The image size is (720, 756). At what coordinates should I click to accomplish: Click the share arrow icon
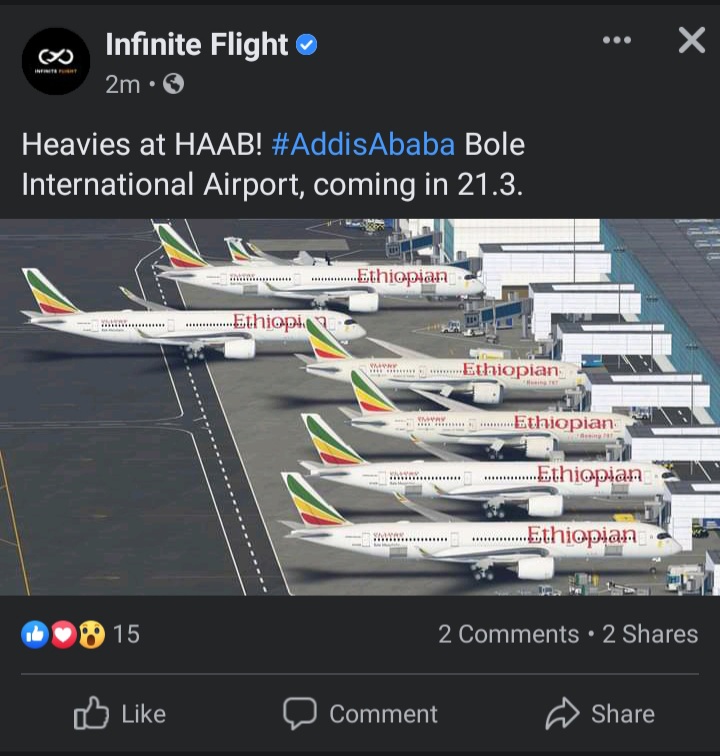click(x=562, y=713)
